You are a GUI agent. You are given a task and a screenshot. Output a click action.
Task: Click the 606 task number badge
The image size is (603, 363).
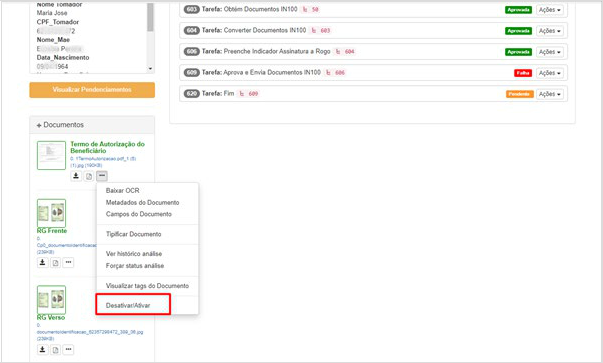[192, 52]
